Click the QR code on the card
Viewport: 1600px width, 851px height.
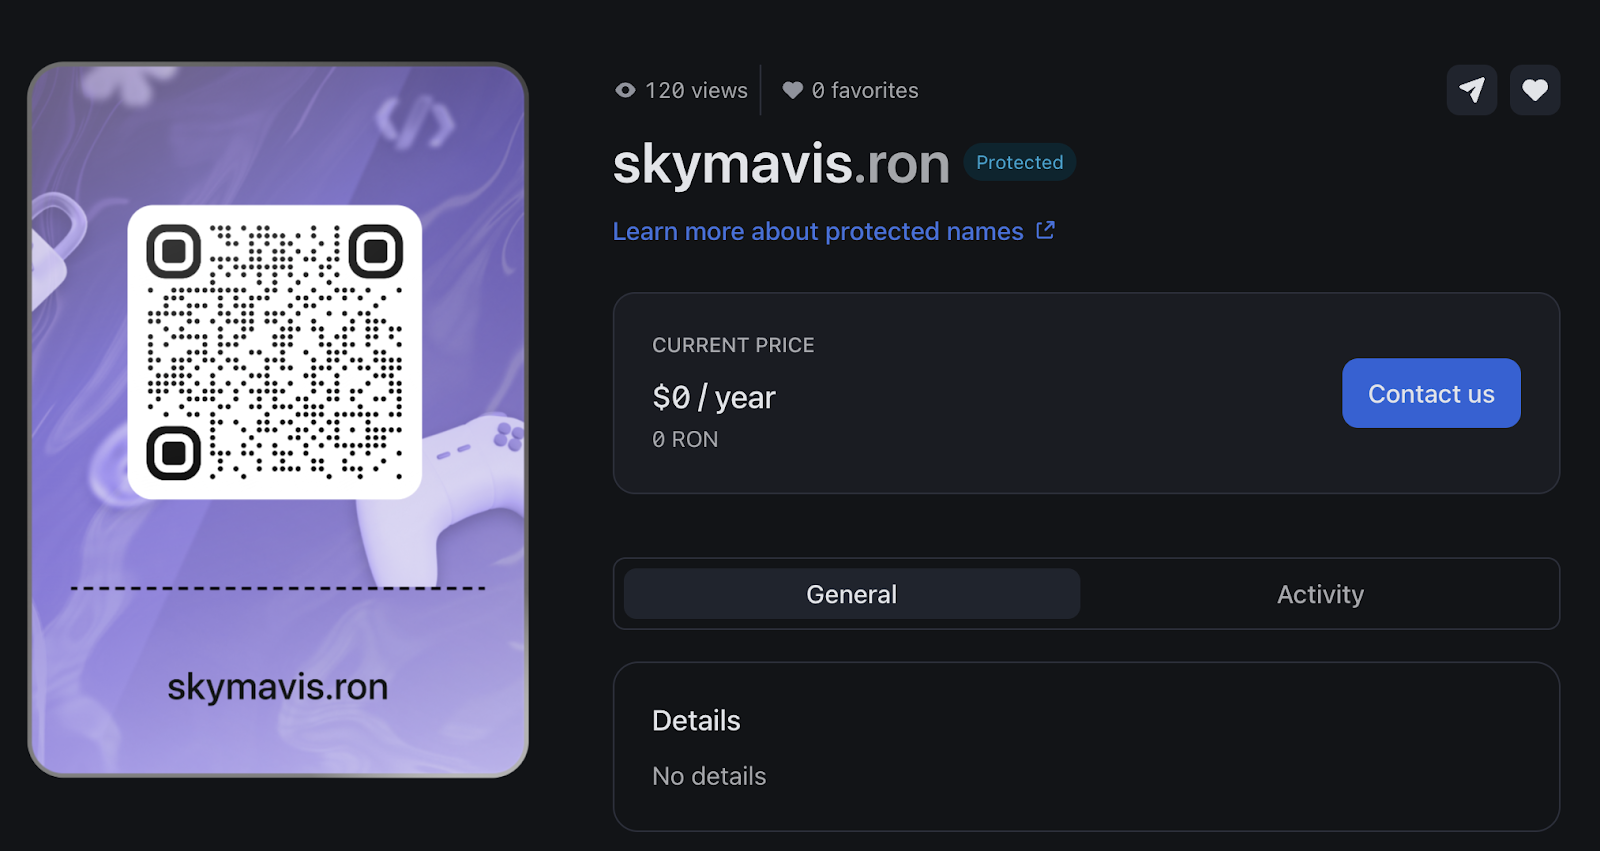275,352
